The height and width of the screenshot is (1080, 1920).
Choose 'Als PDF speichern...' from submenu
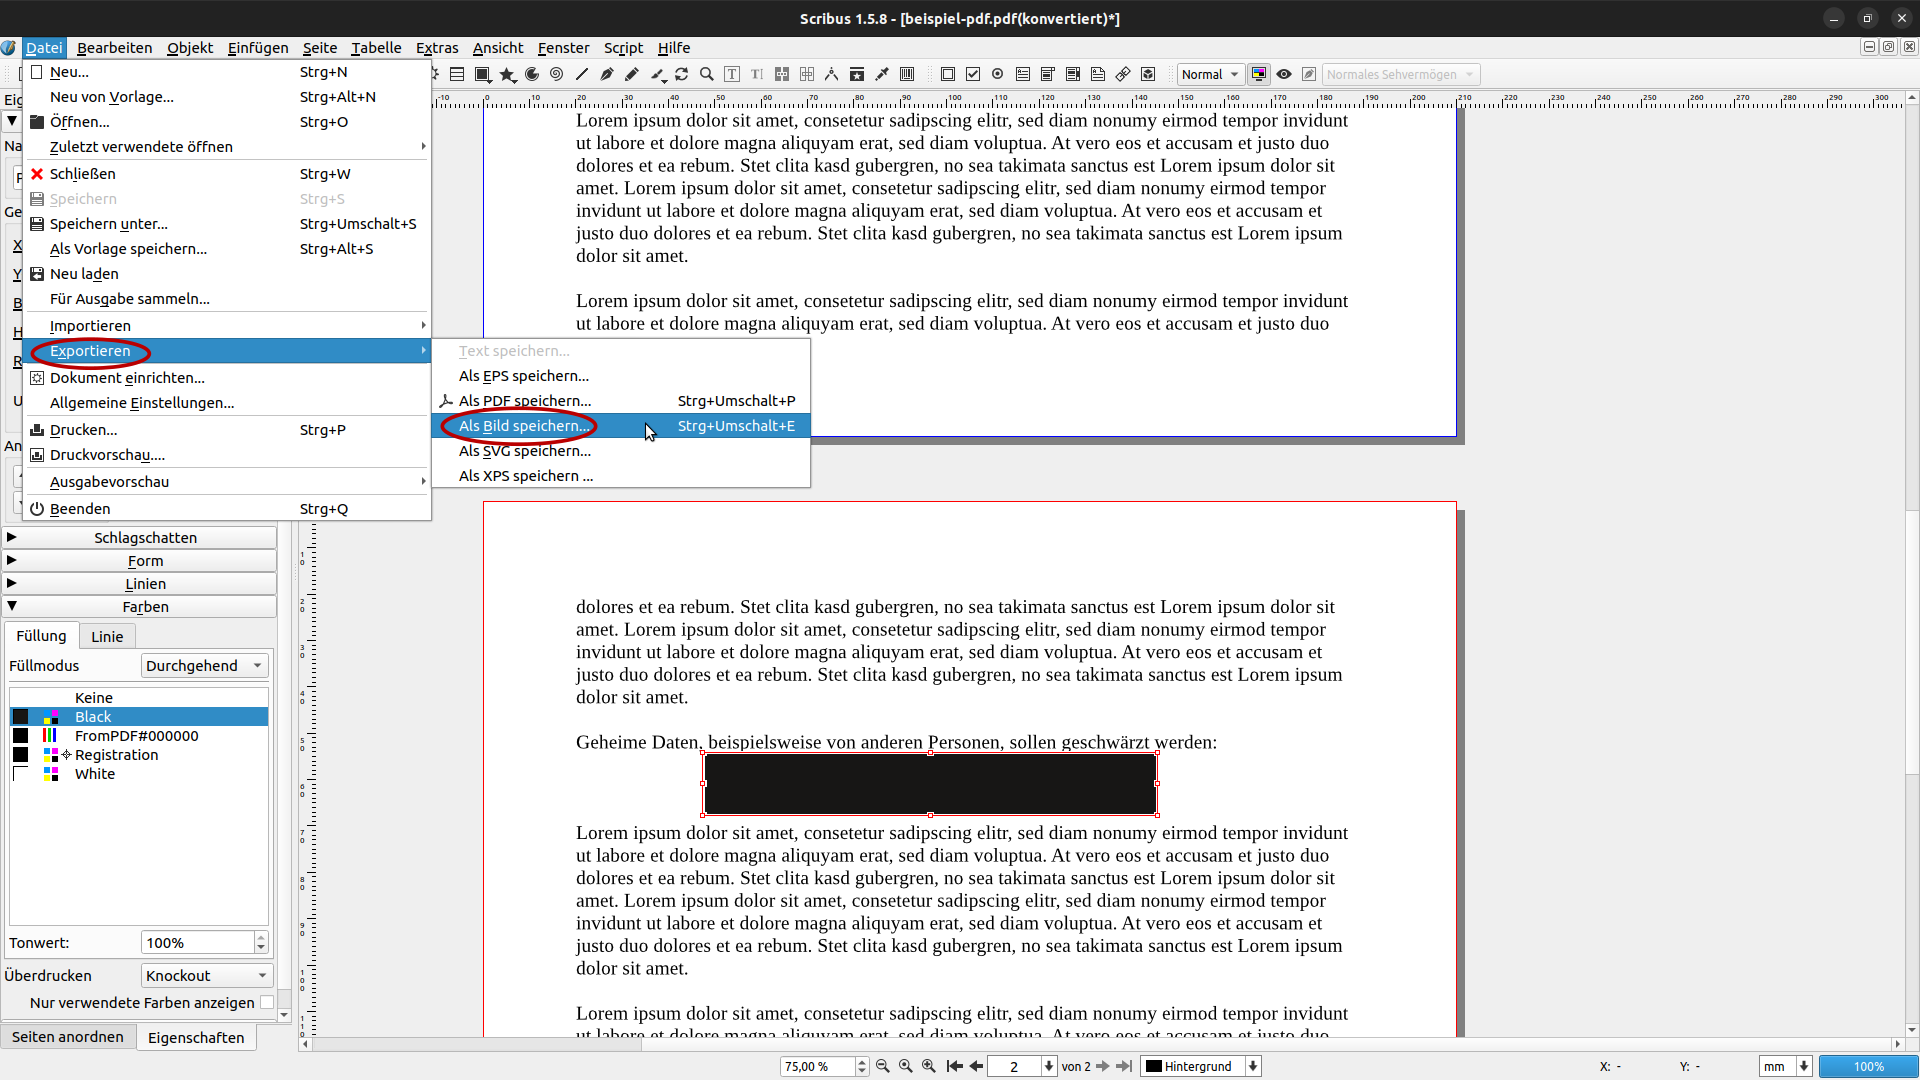click(524, 401)
